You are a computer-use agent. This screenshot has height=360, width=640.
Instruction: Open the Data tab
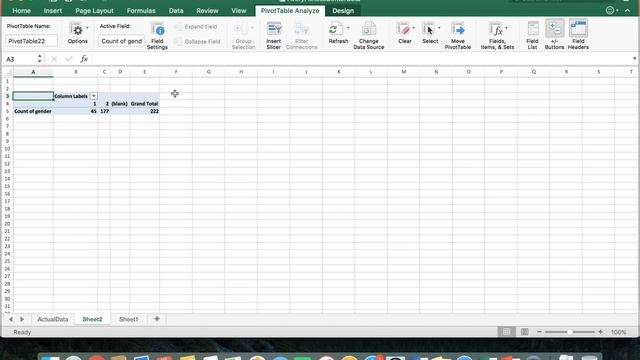(176, 11)
